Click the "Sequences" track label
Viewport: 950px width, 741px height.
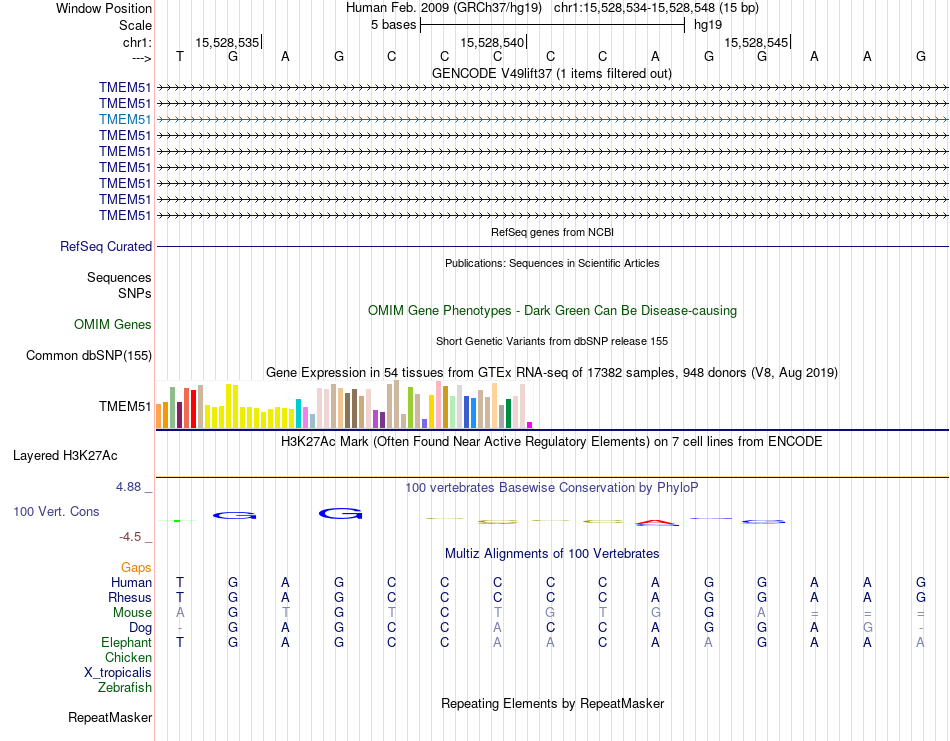tap(119, 277)
